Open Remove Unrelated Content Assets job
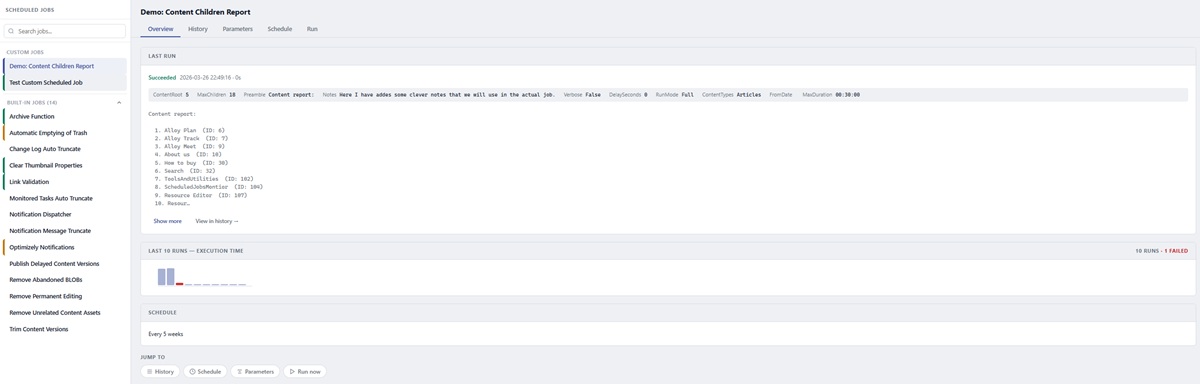 pyautogui.click(x=65, y=313)
